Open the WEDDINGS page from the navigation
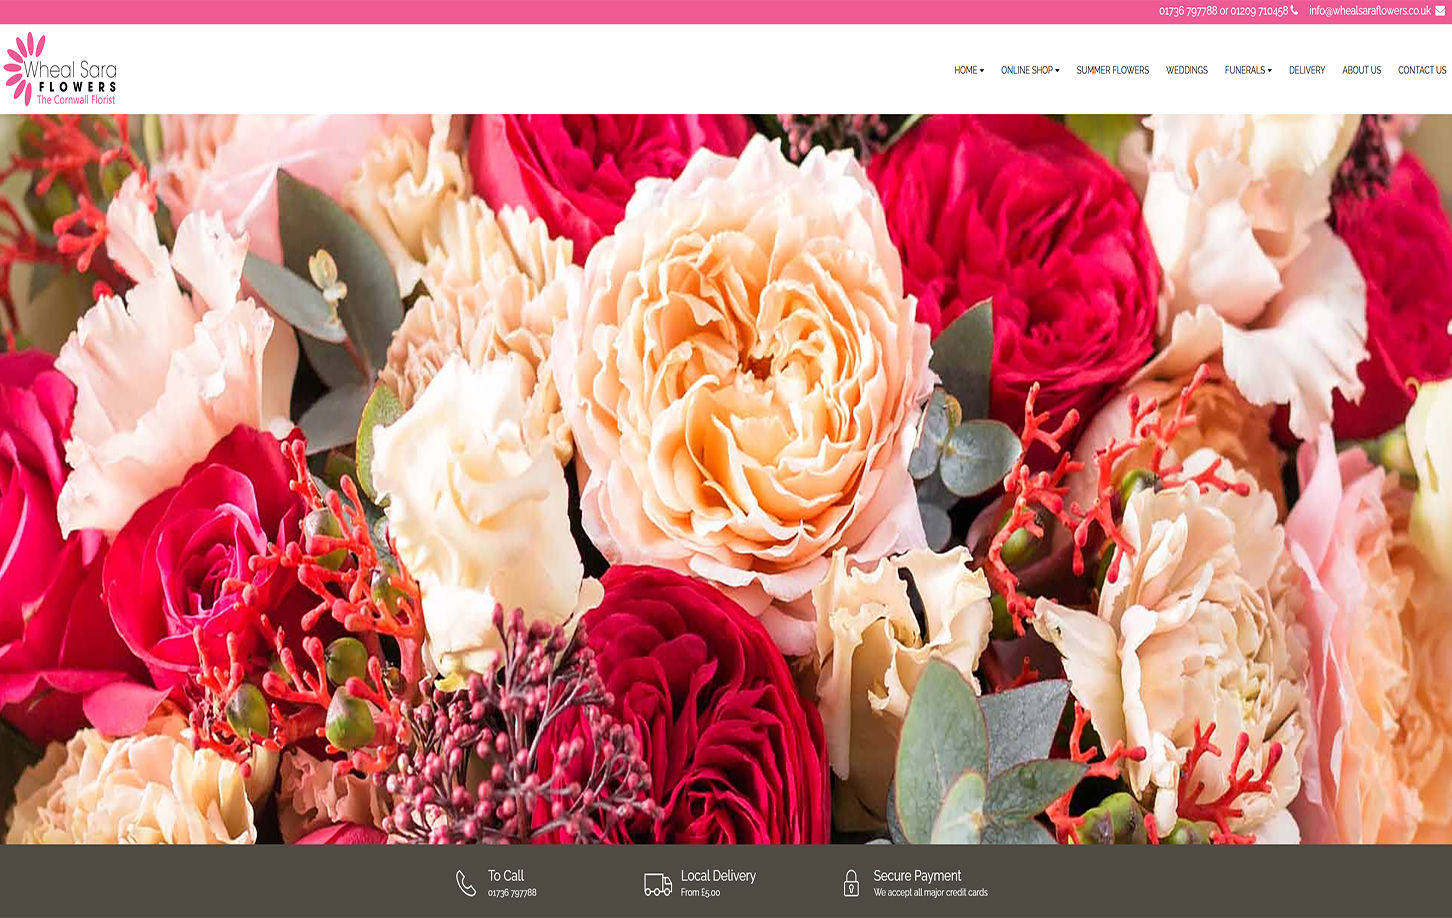The height and width of the screenshot is (918, 1452). [1186, 70]
